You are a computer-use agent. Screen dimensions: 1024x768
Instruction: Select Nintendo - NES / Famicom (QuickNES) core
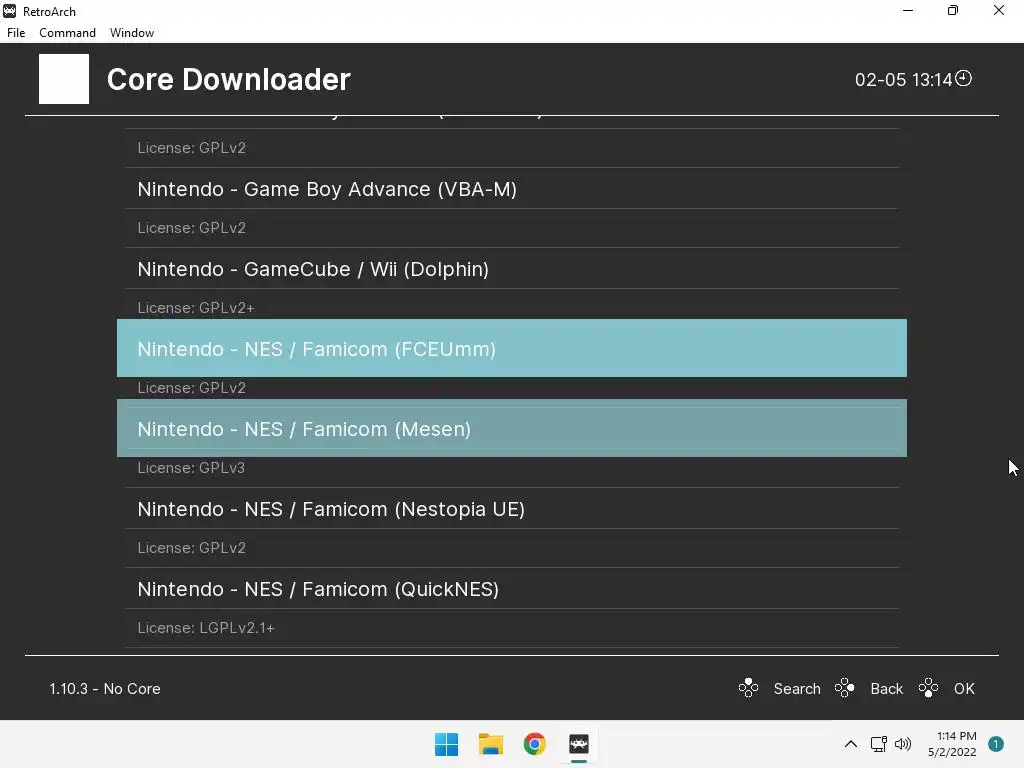click(512, 589)
